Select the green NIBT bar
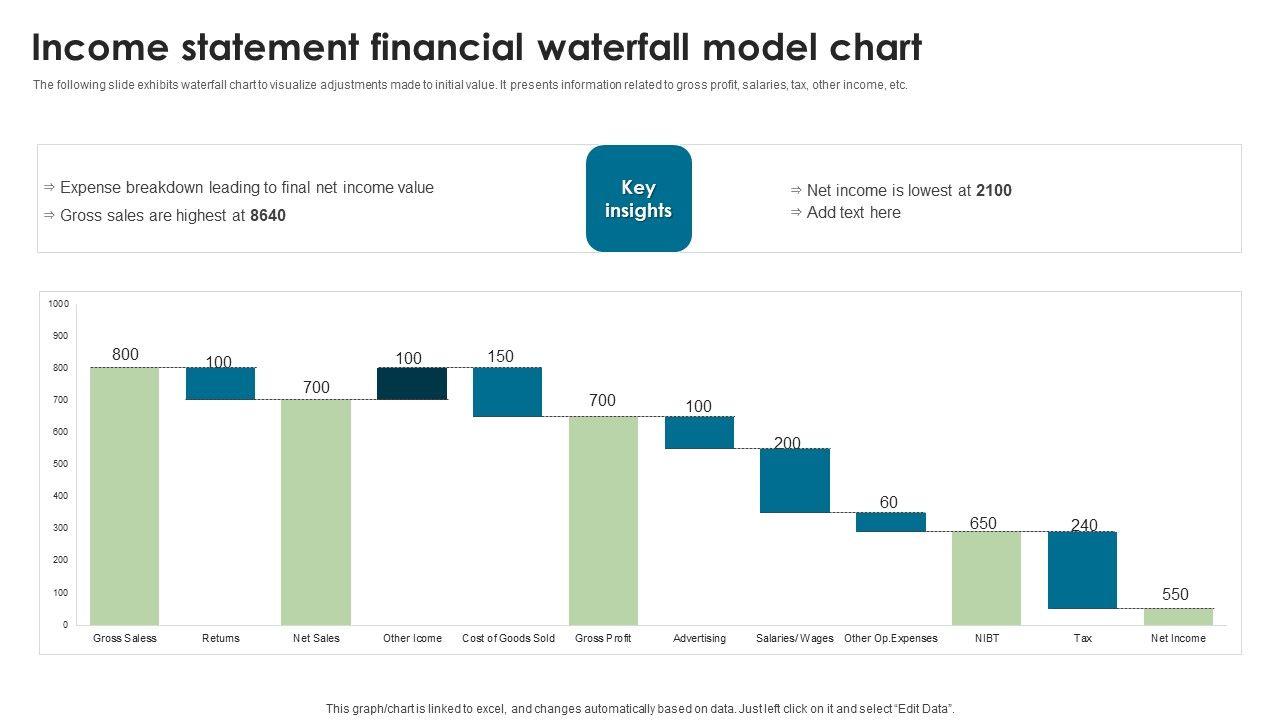 [986, 578]
